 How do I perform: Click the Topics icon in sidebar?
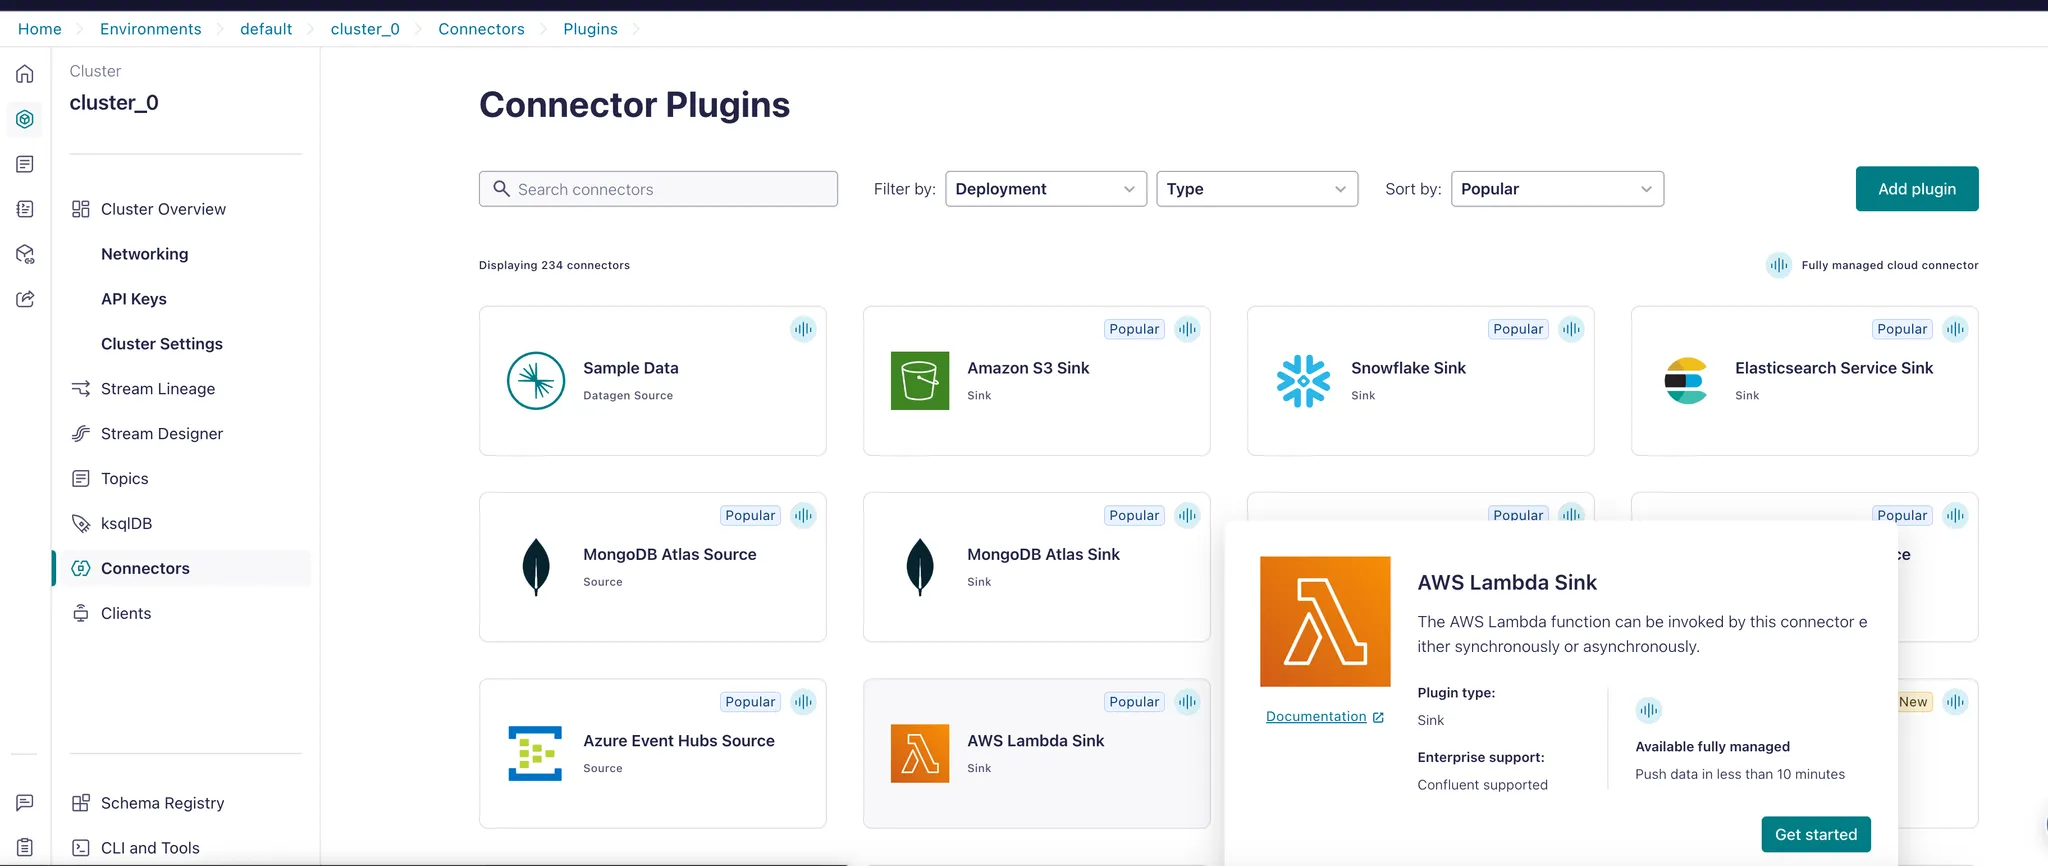click(81, 478)
